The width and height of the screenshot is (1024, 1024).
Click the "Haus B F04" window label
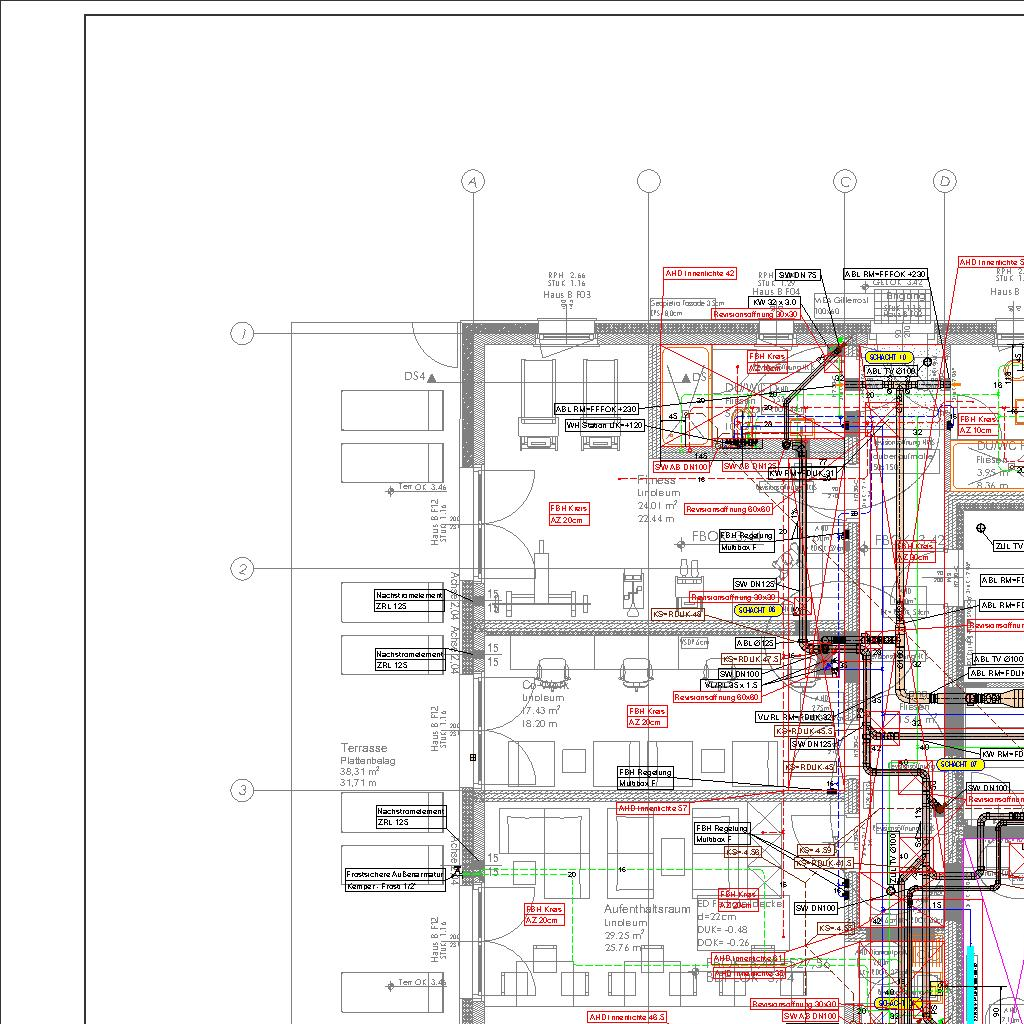pyautogui.click(x=776, y=292)
